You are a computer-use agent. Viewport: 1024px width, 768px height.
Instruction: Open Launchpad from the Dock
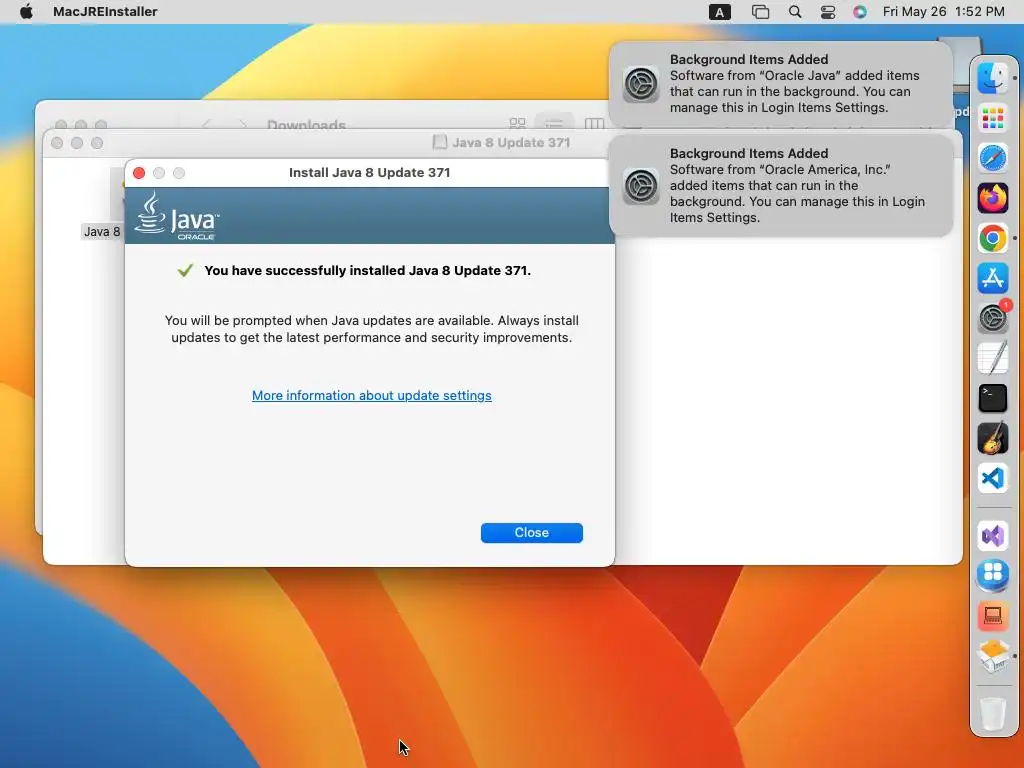993,118
